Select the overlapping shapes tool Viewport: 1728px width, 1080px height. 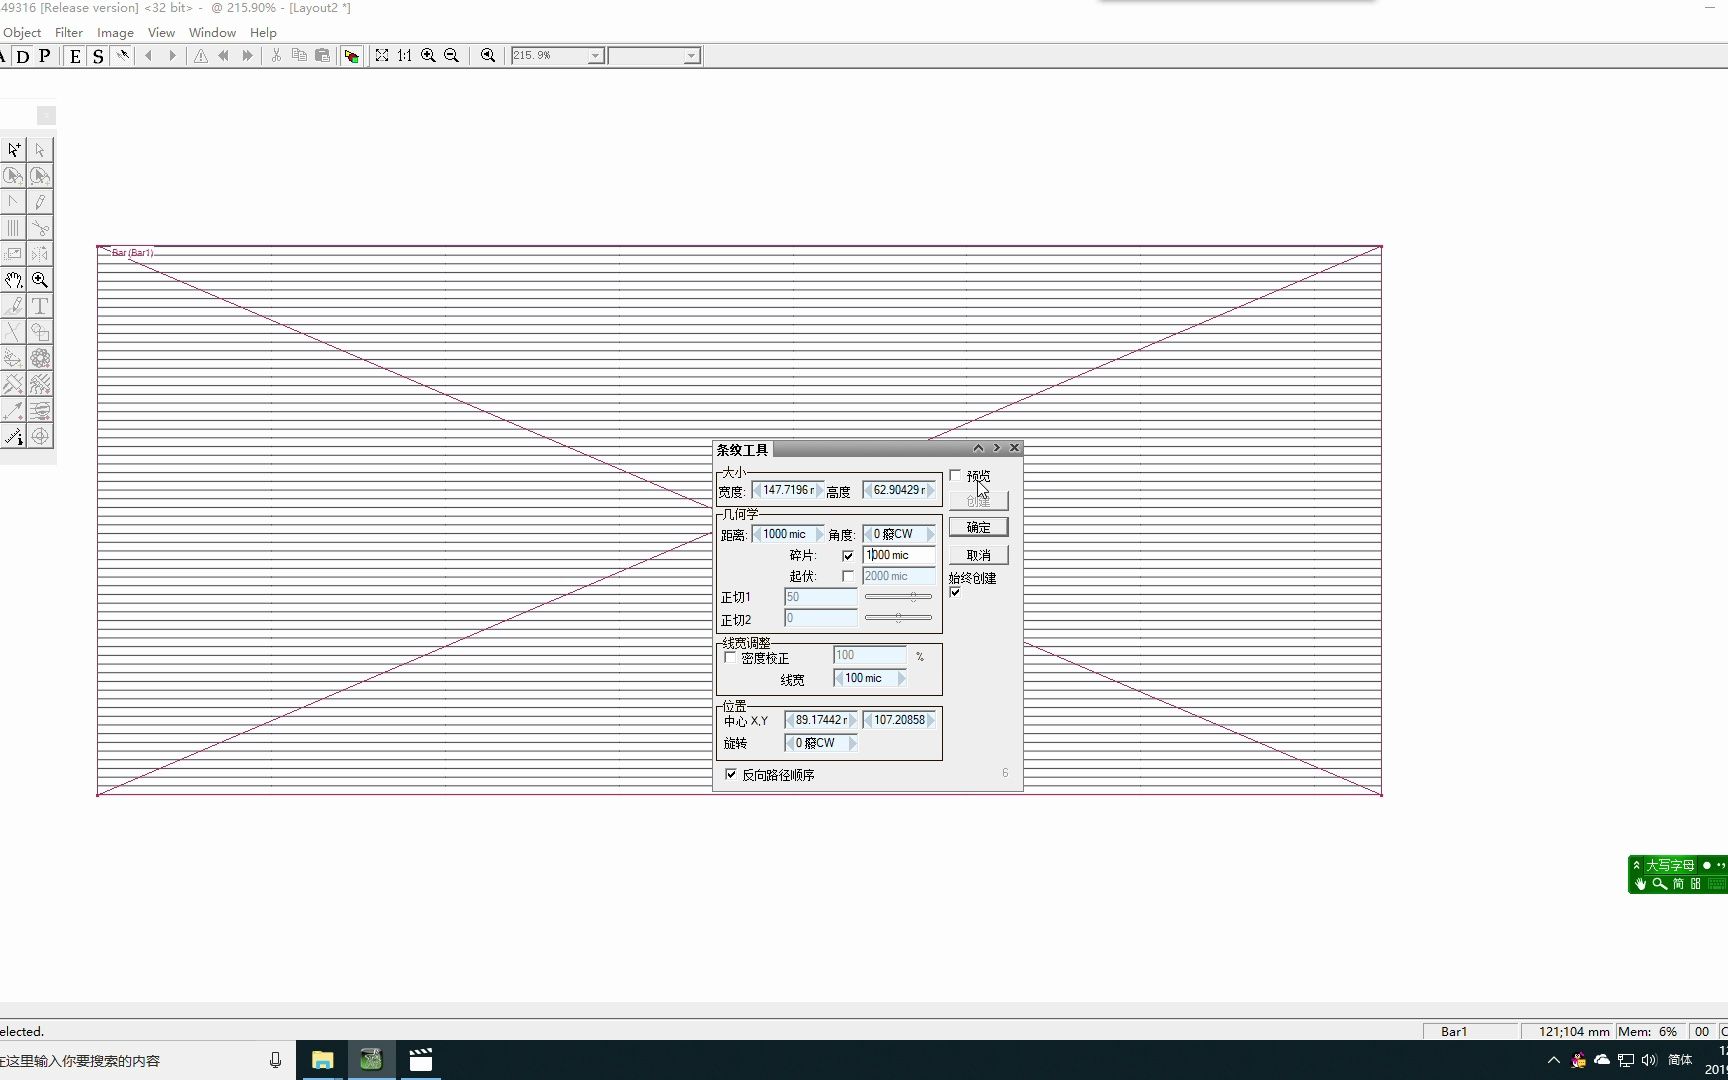40,332
